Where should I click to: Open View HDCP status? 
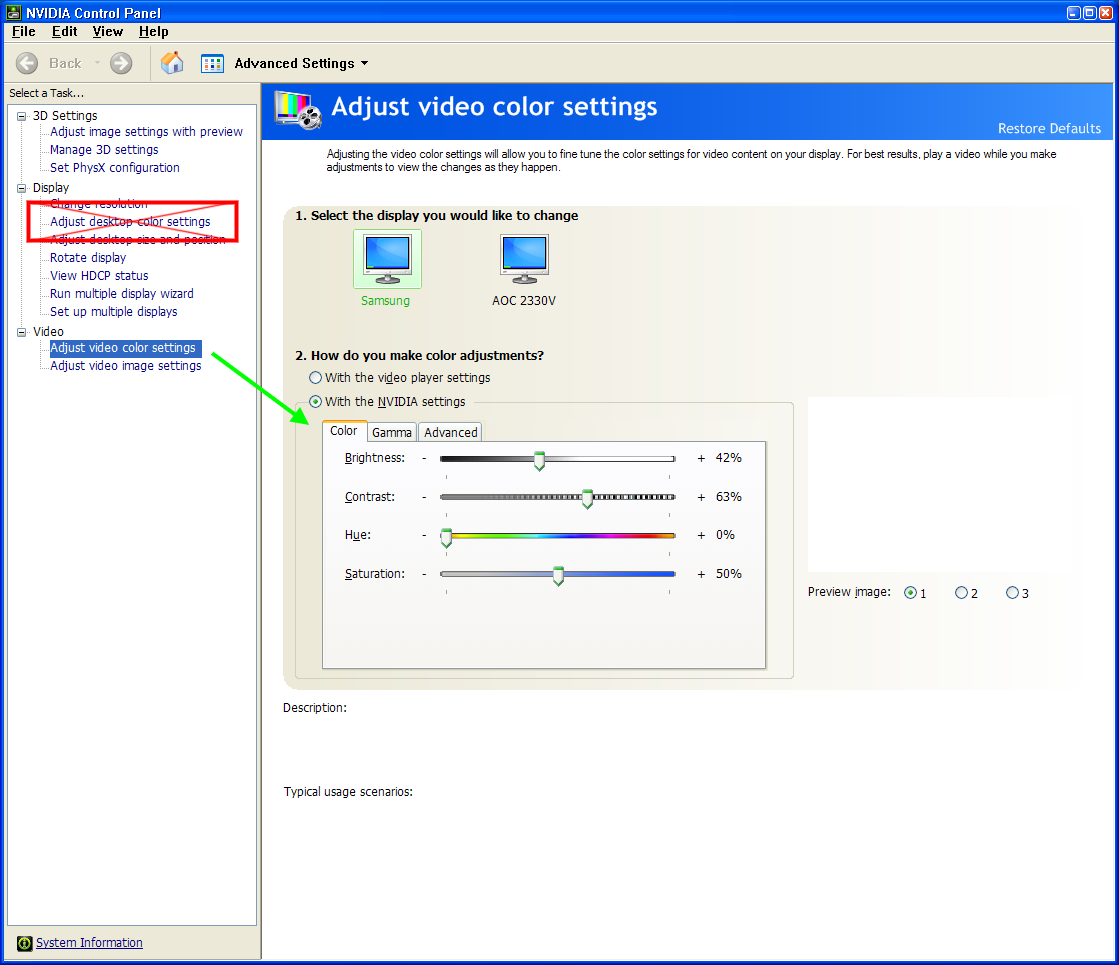(99, 276)
